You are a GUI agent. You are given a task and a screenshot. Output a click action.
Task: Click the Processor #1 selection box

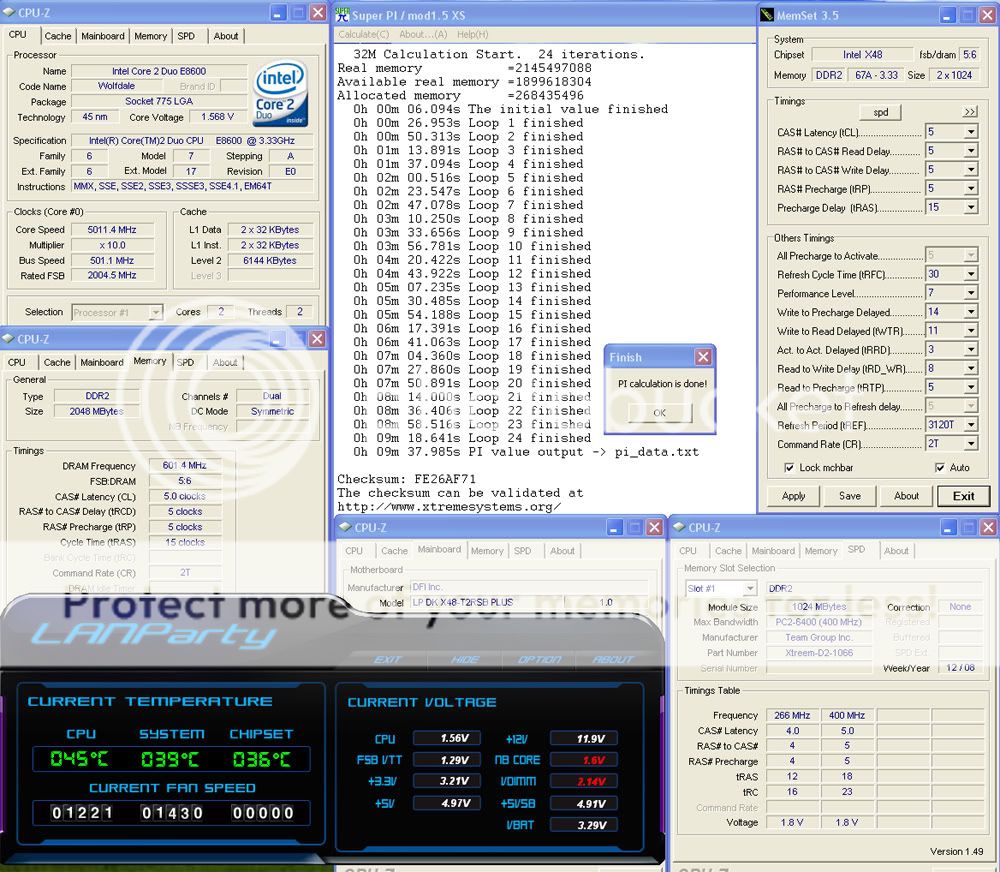click(x=117, y=313)
